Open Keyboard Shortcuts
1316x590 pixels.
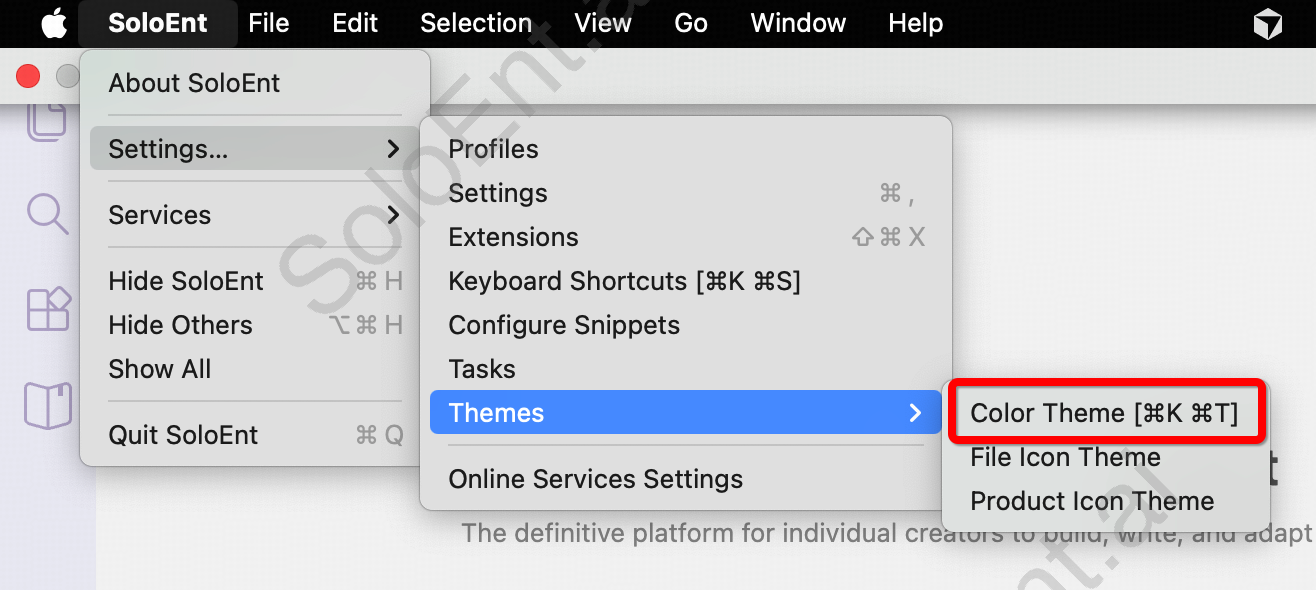624,281
